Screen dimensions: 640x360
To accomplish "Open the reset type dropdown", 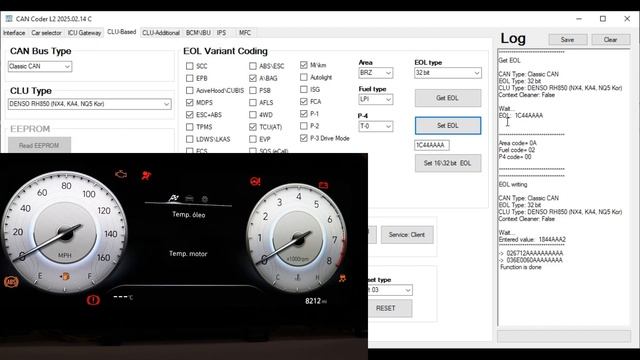I will (x=390, y=290).
